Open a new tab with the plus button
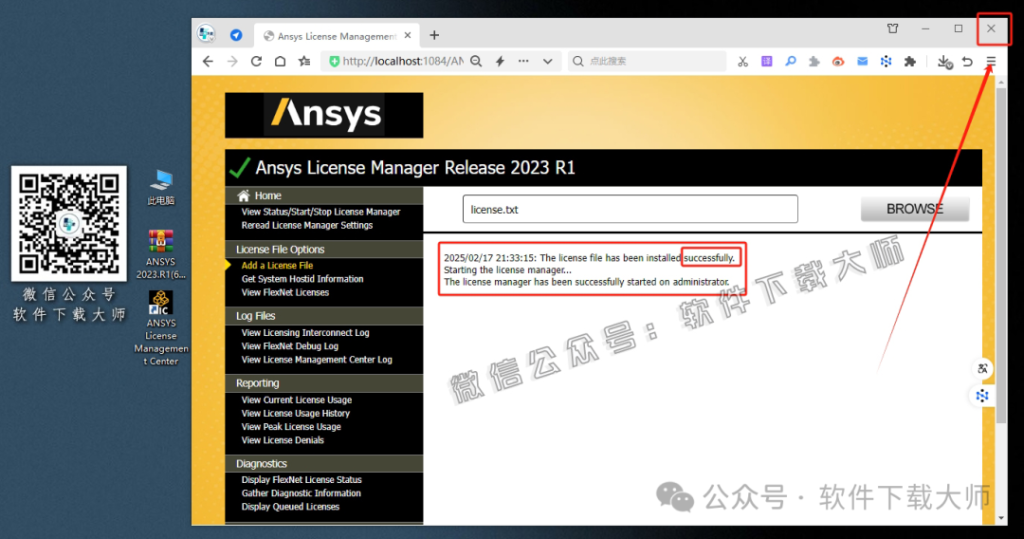Screen dimensions: 1024x539 tap(434, 35)
